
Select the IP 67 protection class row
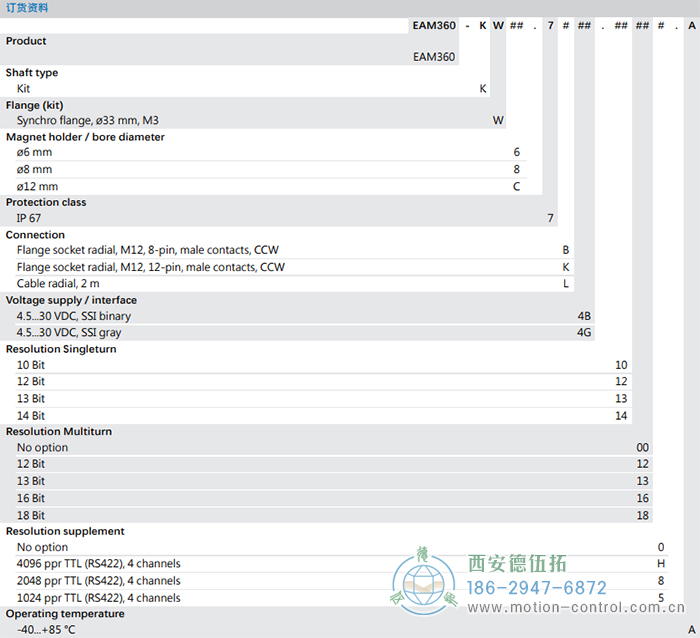tap(29, 218)
